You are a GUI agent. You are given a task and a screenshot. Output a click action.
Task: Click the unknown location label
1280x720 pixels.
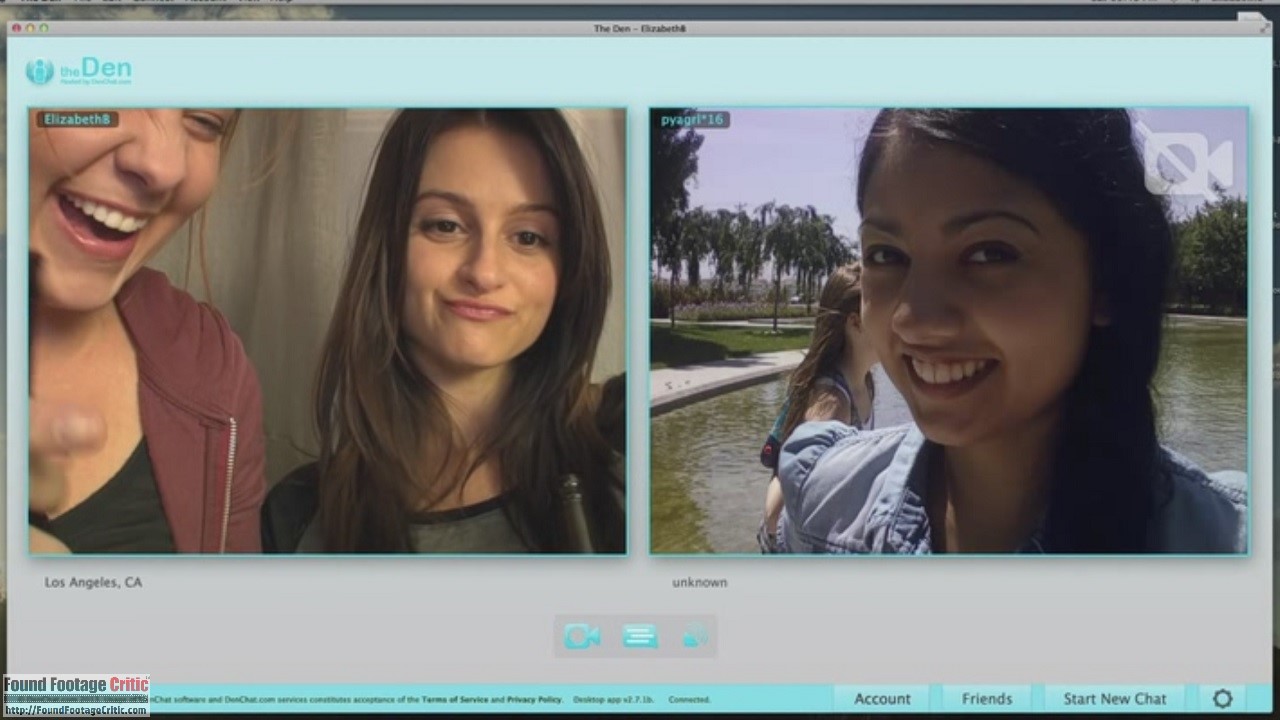pyautogui.click(x=699, y=582)
